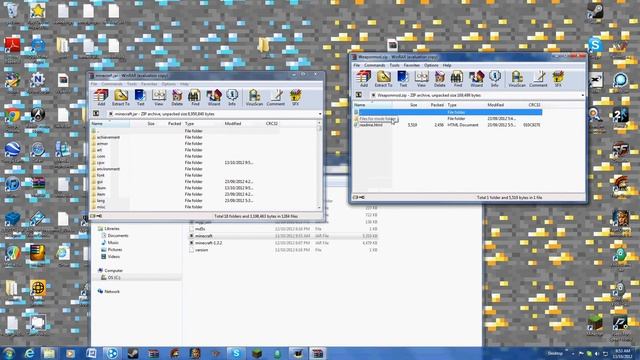640x360 pixels.
Task: Click Delete in the Weaponmod.zip WinRAR toolbar
Action: coord(440,79)
